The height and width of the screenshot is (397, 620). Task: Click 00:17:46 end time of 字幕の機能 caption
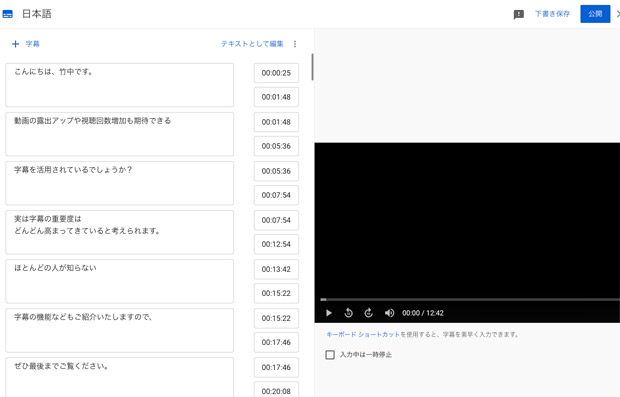coord(276,342)
